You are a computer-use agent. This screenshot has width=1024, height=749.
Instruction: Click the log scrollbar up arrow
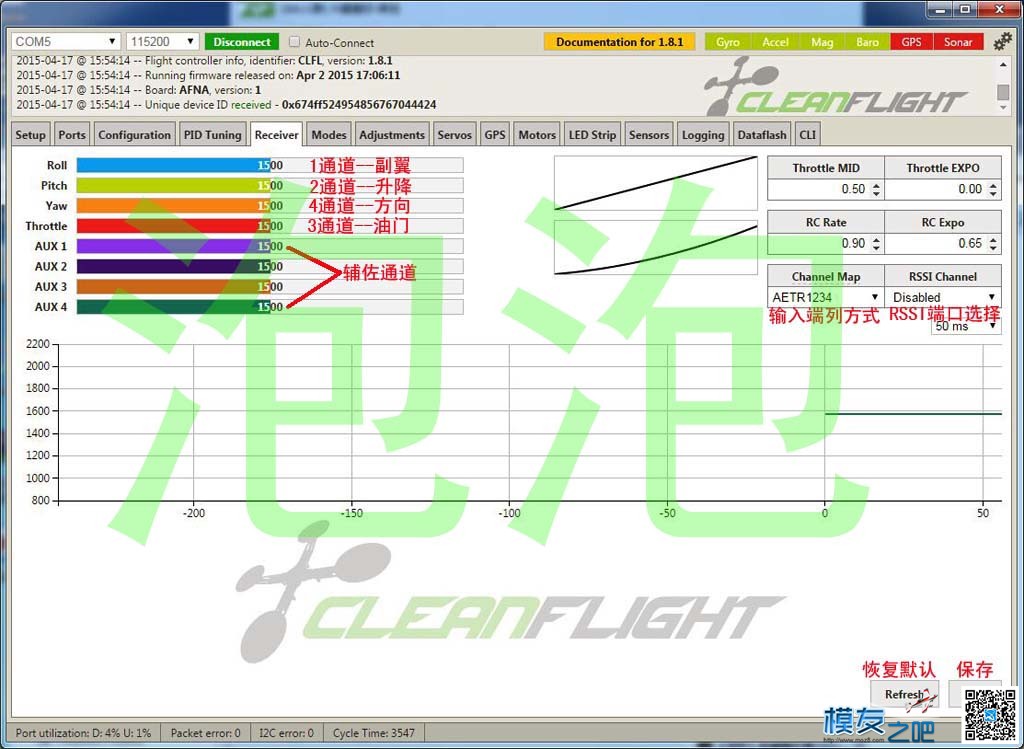1003,65
